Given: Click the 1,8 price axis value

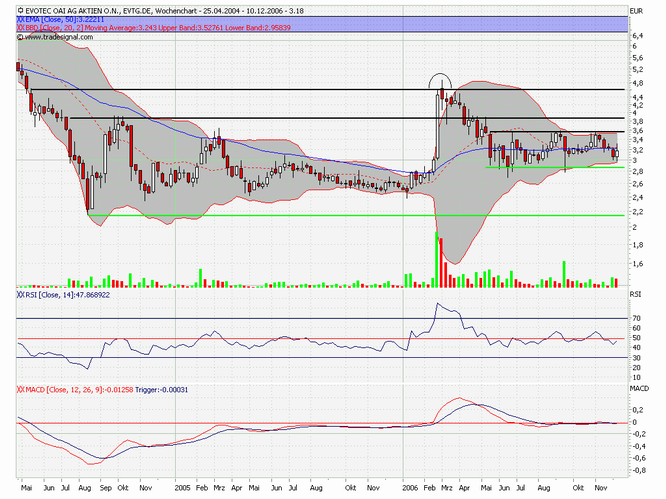Looking at the screenshot, I should (x=638, y=245).
